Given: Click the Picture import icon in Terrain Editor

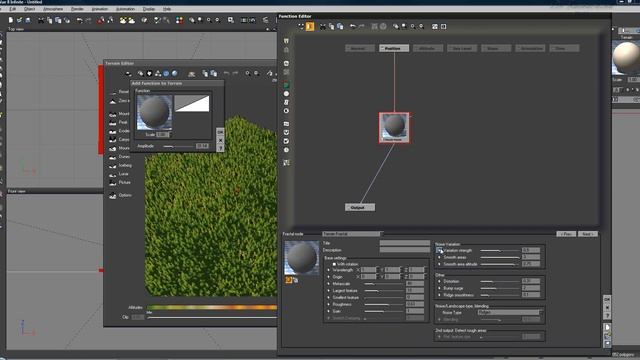Looking at the screenshot, I should tap(113, 183).
